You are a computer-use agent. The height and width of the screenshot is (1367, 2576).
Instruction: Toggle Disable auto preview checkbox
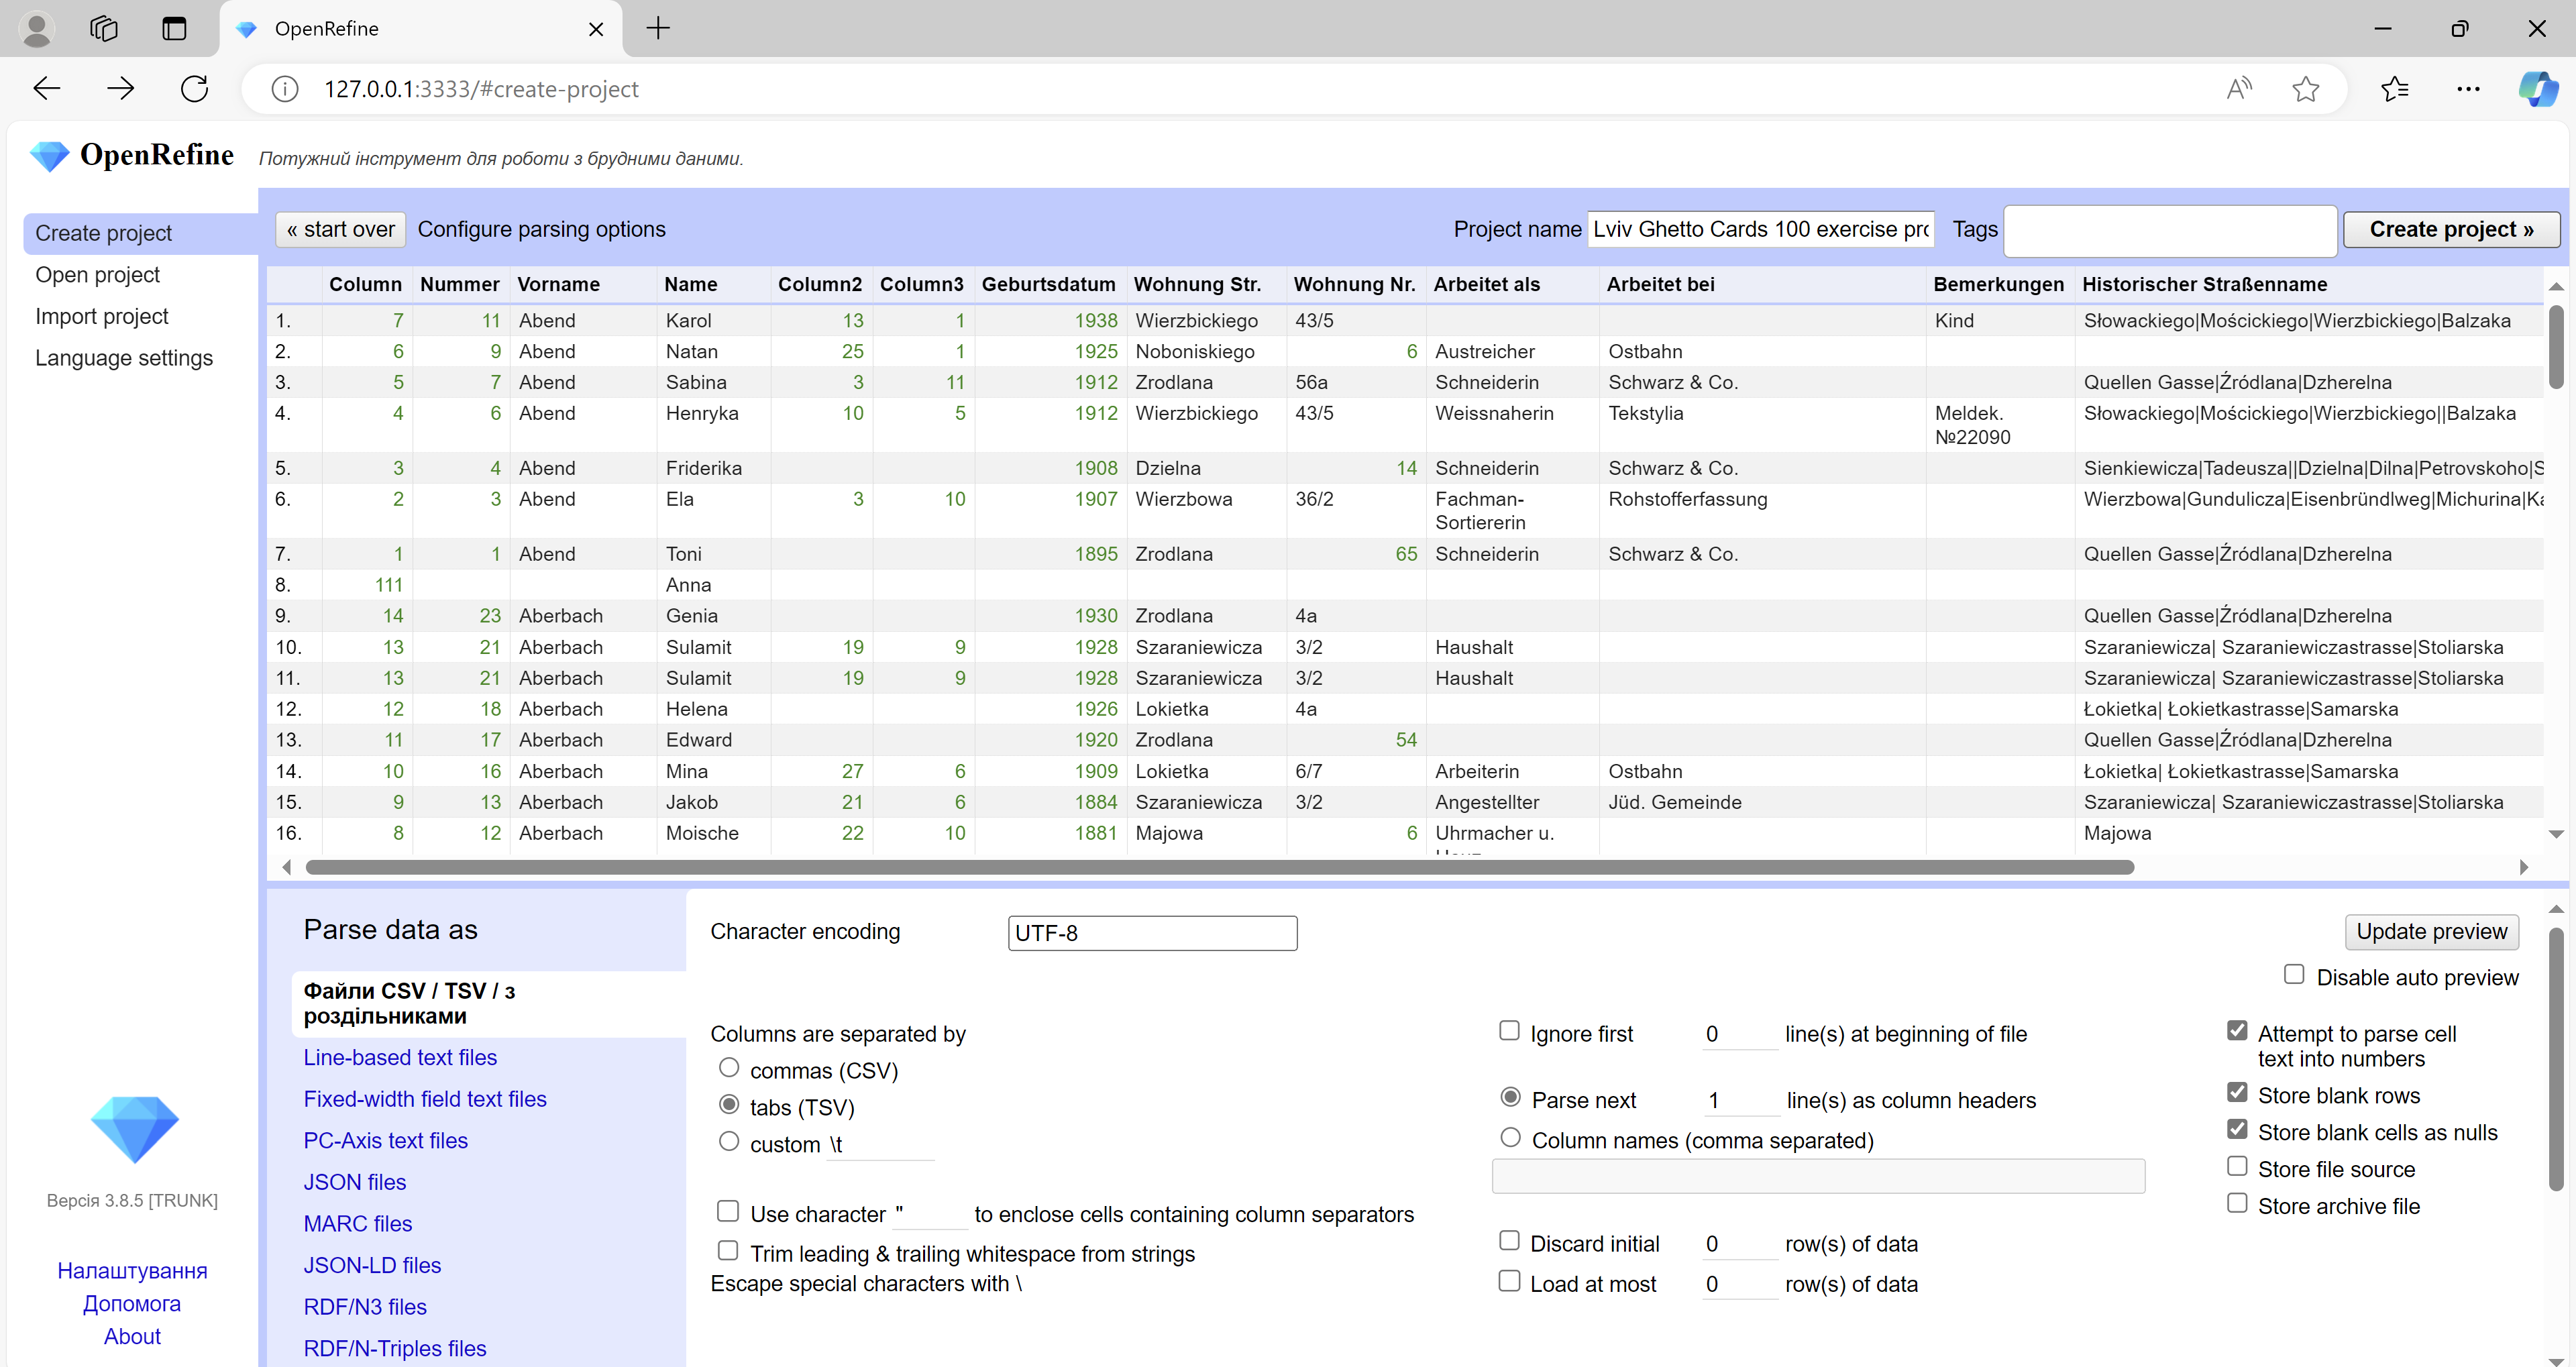point(2294,974)
